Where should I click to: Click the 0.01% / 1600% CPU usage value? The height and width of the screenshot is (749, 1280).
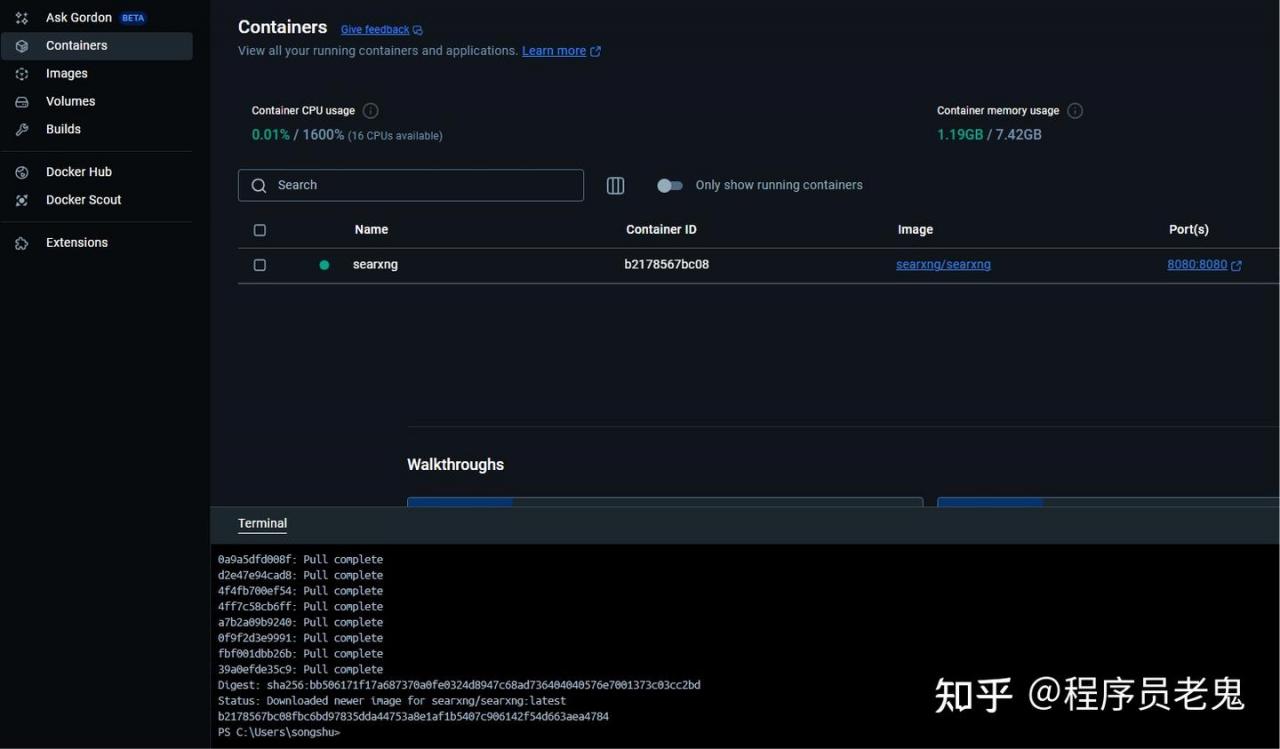coord(298,135)
